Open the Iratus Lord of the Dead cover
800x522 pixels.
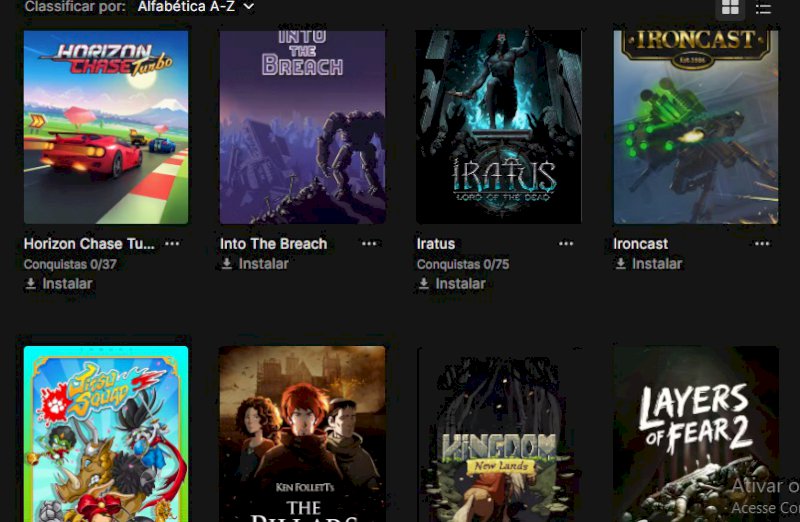tap(498, 127)
